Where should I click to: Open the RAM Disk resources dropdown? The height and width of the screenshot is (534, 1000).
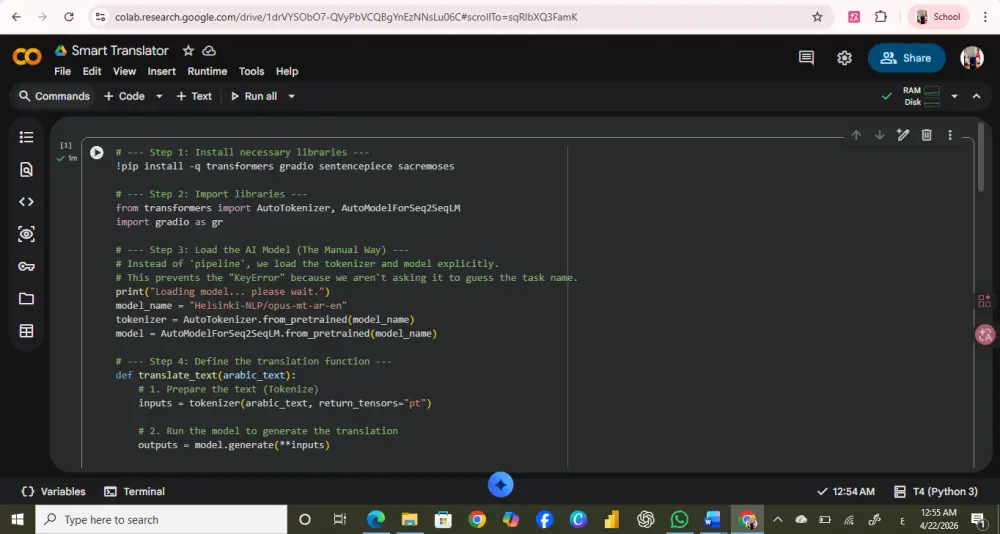click(955, 96)
